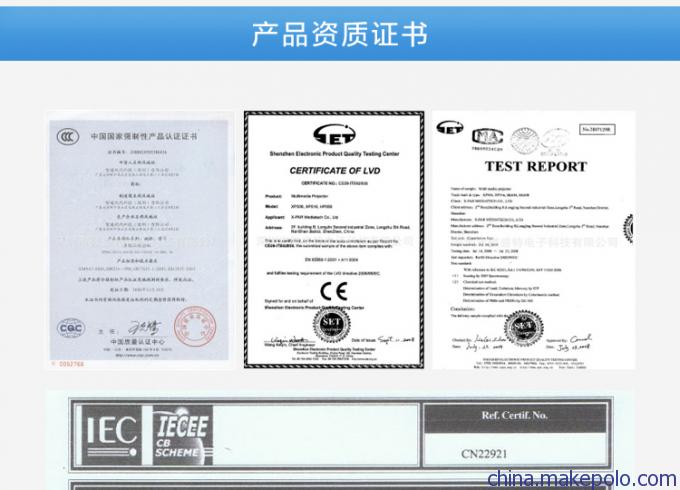Open the Certificate of LVD image
The image size is (680, 490).
[x=334, y=240]
